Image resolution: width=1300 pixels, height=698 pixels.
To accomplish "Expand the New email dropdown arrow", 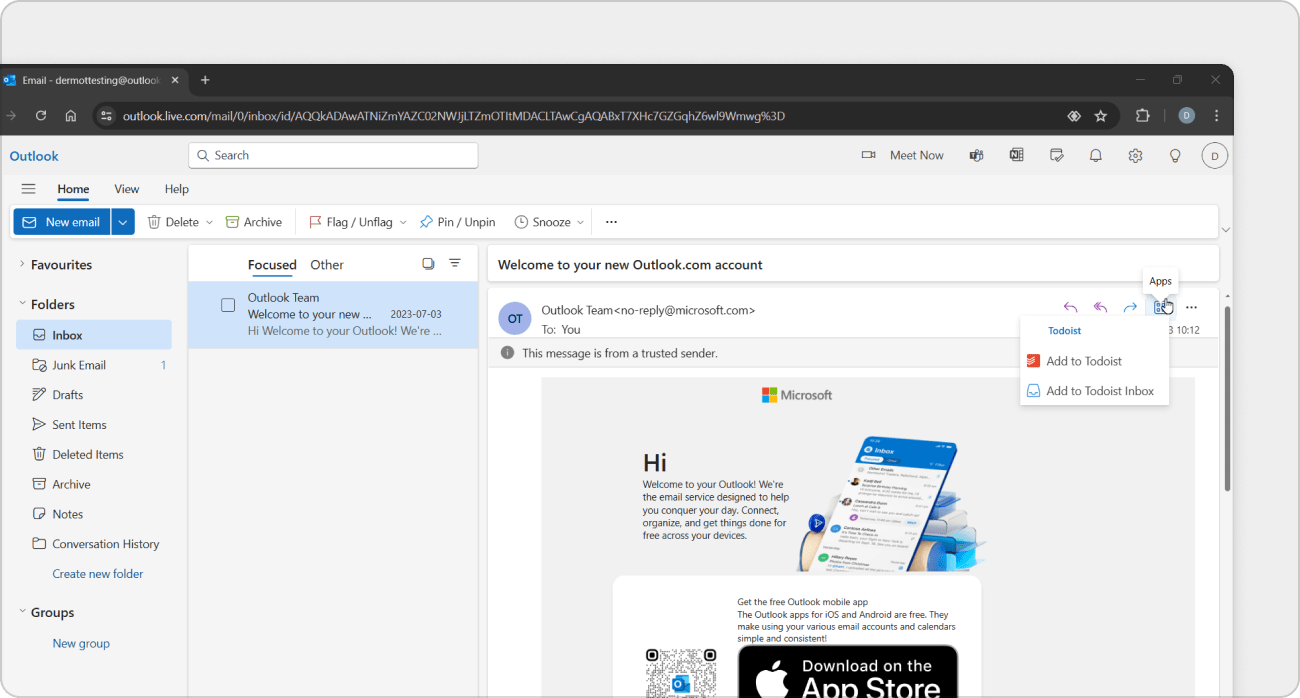I will (x=123, y=222).
